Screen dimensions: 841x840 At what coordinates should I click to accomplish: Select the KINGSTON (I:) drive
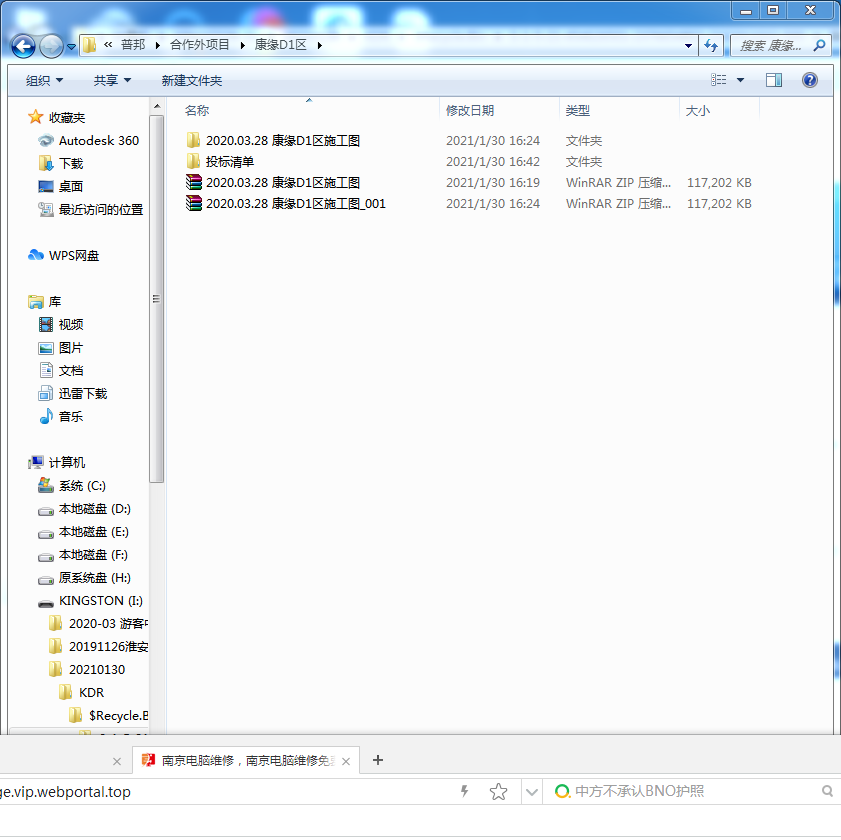(100, 601)
